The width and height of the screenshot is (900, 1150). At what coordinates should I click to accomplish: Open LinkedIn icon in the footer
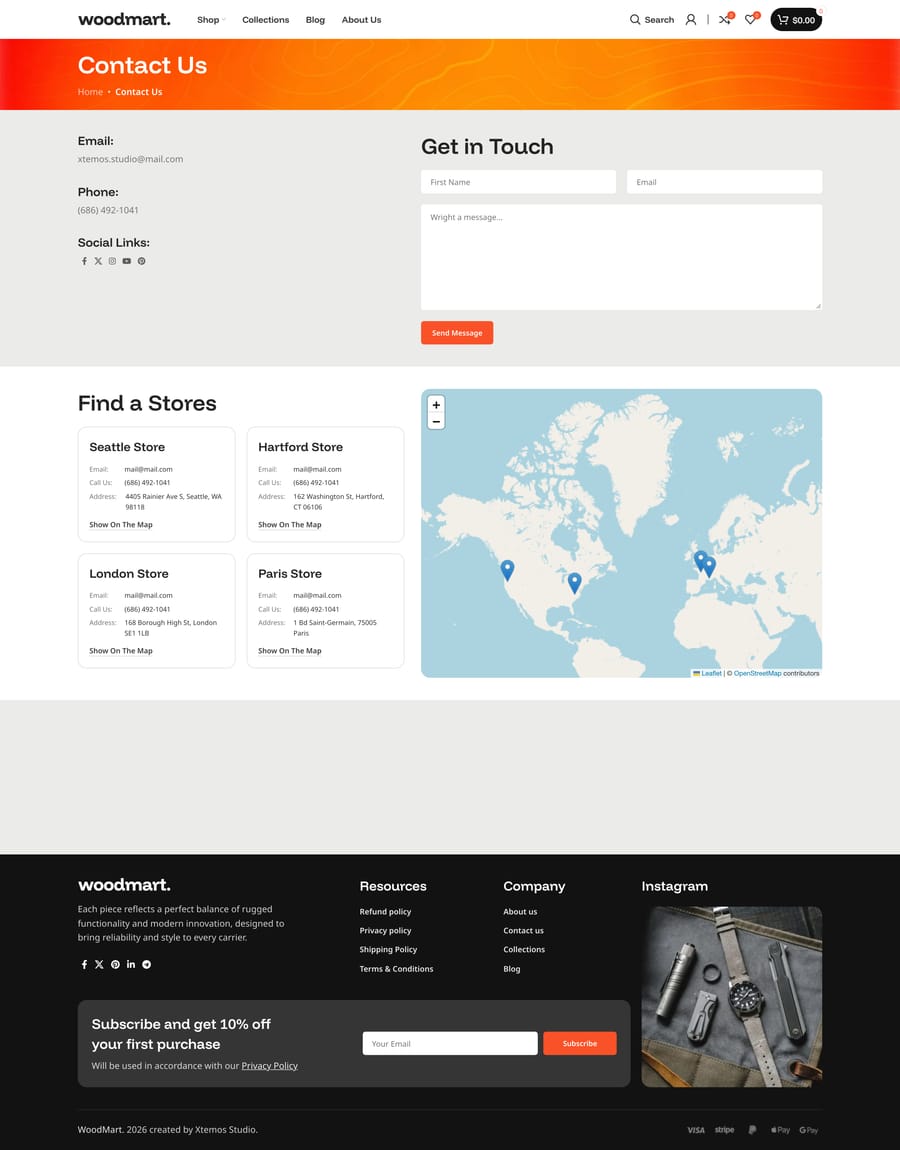tap(131, 964)
